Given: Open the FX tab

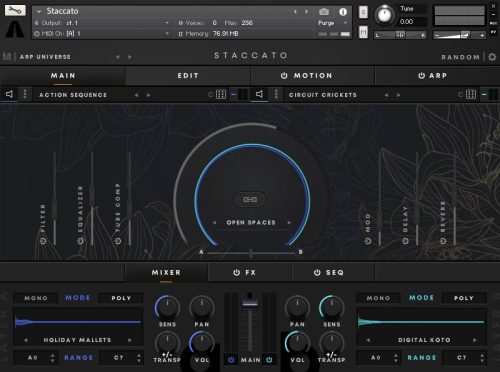Looking at the screenshot, I should click(x=245, y=273).
